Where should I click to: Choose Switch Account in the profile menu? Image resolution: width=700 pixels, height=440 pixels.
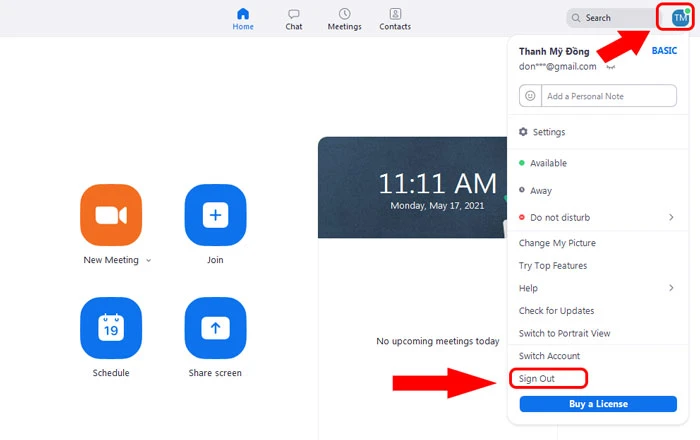pos(549,356)
